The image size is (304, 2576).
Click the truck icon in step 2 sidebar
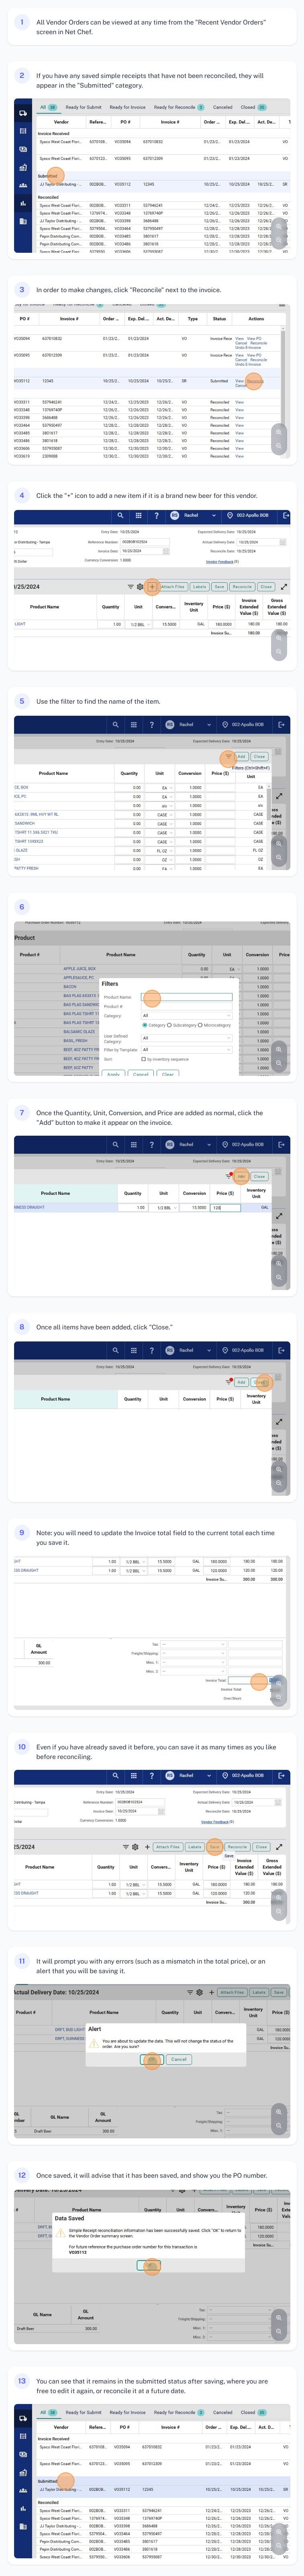click(x=22, y=113)
